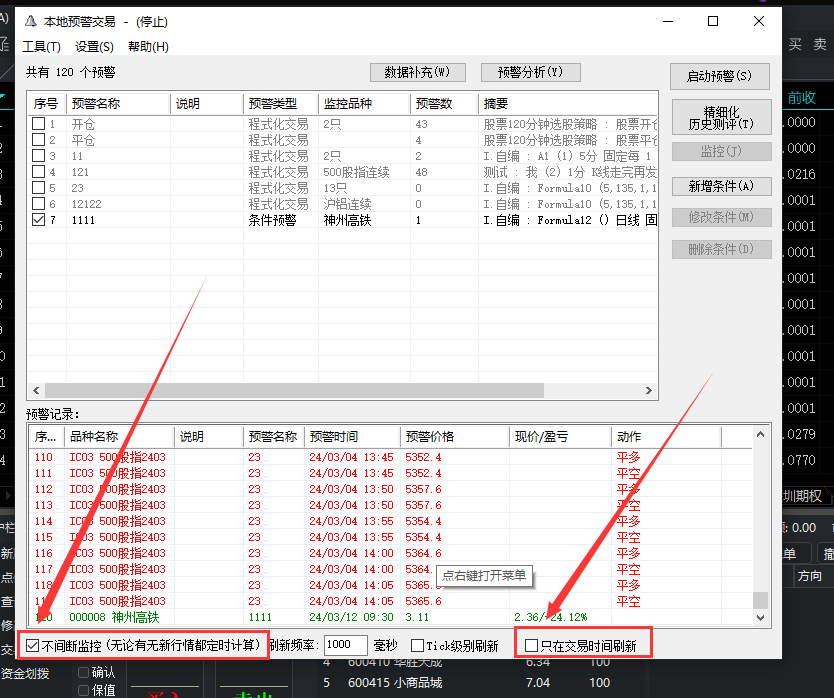The width and height of the screenshot is (834, 698).
Task: Check 确认 box in background window
Action: pyautogui.click(x=84, y=672)
